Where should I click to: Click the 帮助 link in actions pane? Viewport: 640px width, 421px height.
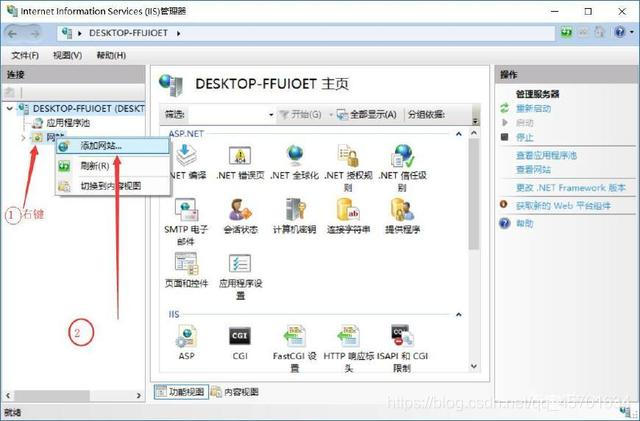coord(525,223)
